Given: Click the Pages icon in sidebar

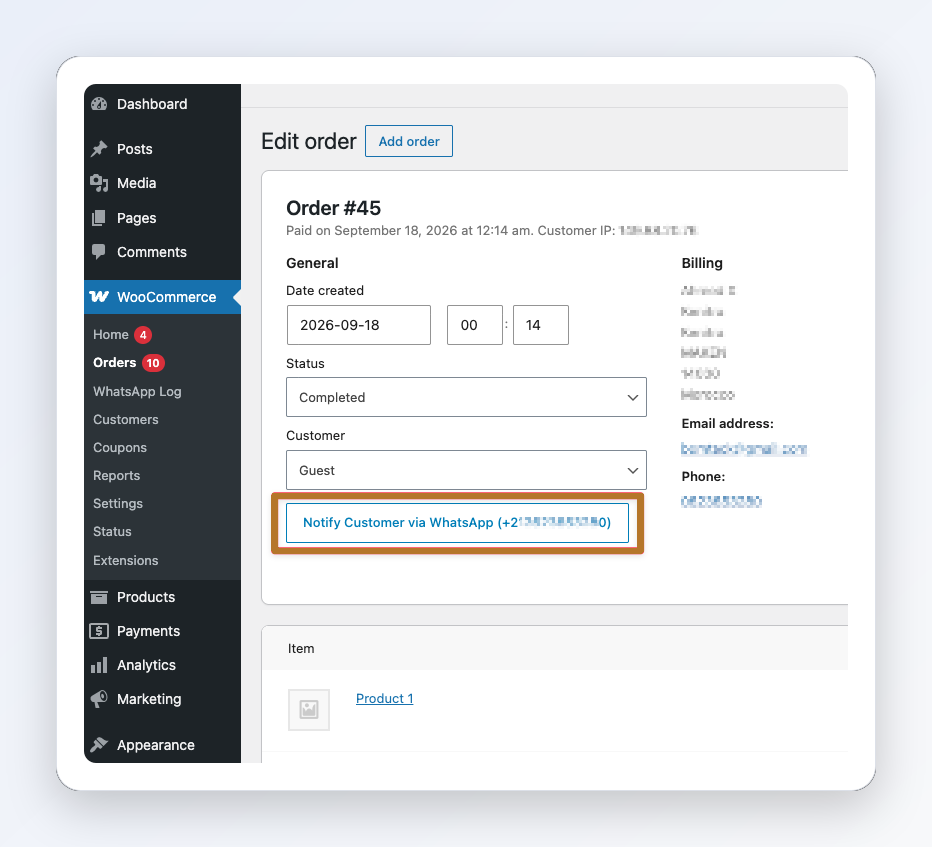Looking at the screenshot, I should (x=99, y=218).
